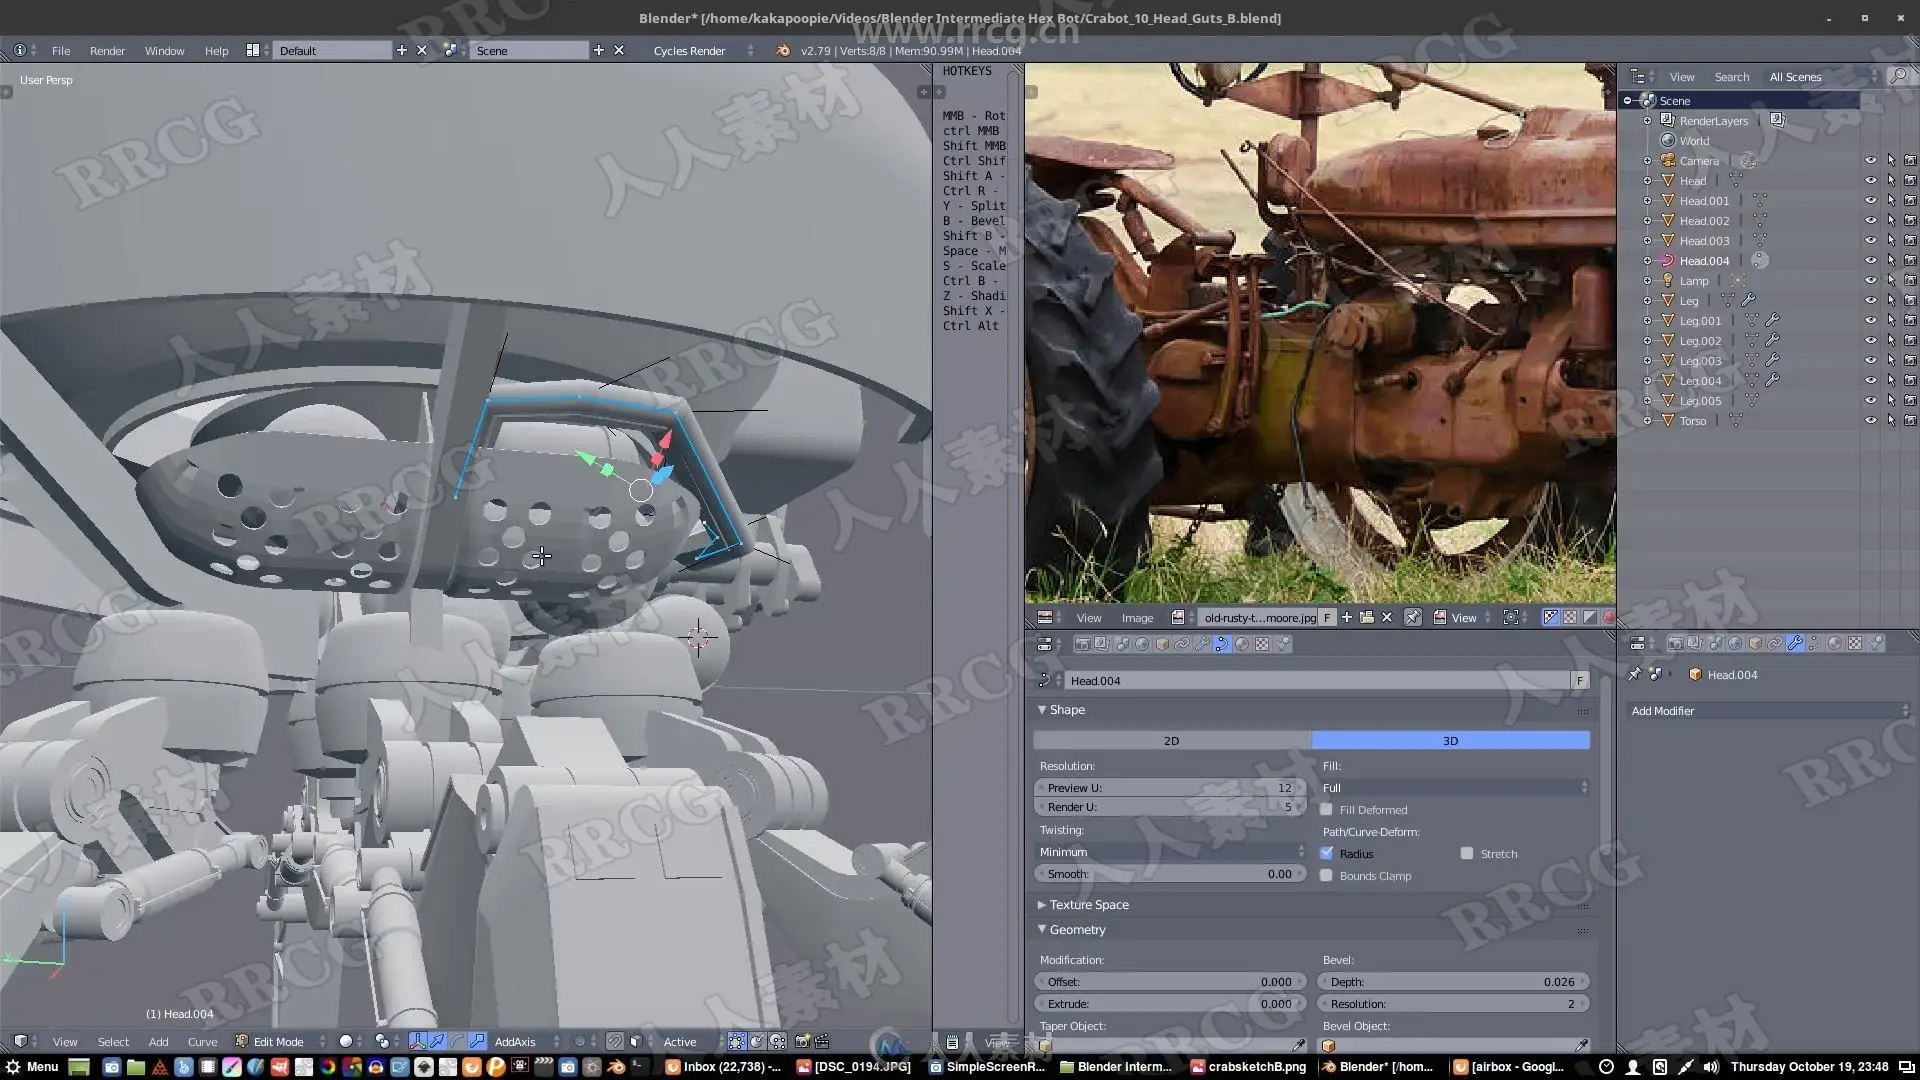The image size is (1920, 1080).
Task: Expand the Texture Space panel
Action: (x=1089, y=905)
